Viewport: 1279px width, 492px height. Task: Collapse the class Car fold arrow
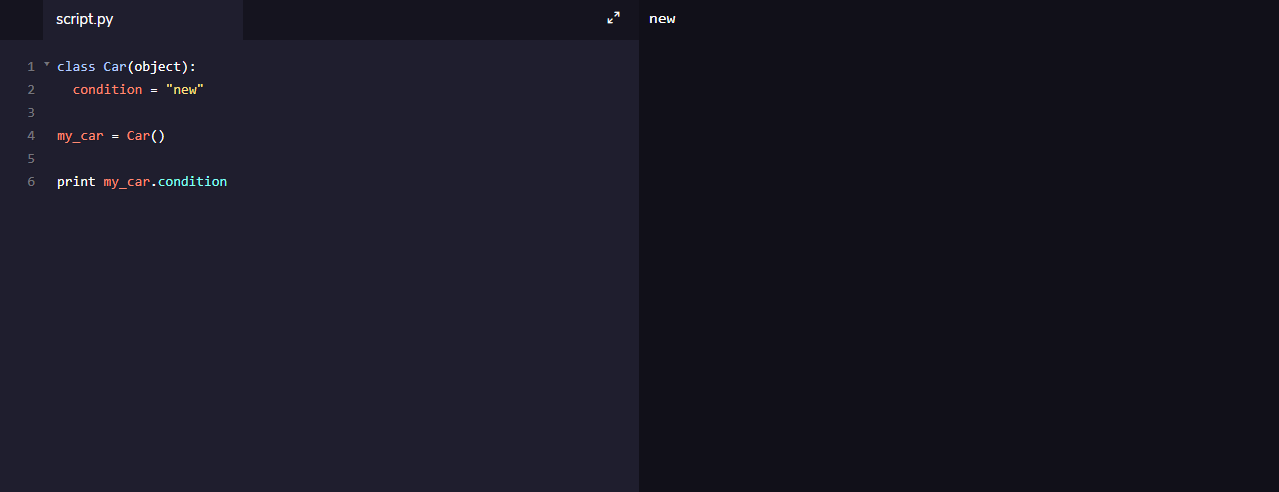pyautogui.click(x=46, y=65)
